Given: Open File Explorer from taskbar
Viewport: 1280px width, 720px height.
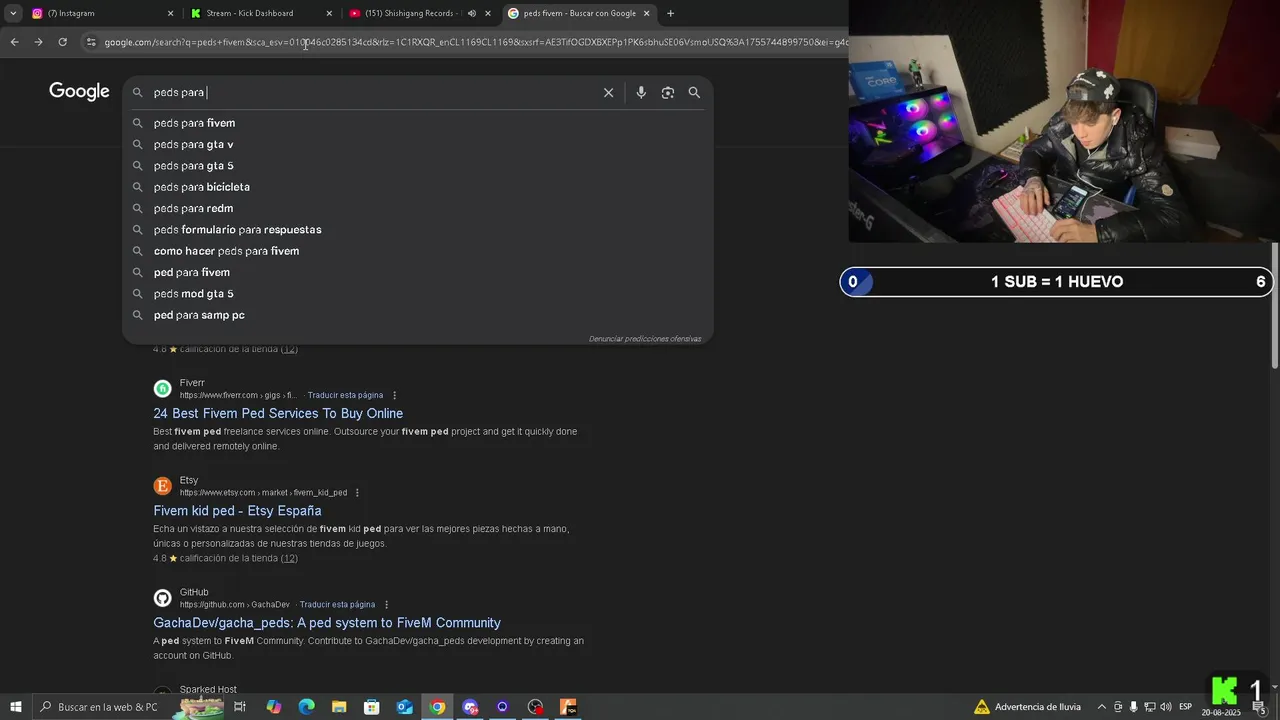Looking at the screenshot, I should tap(339, 707).
